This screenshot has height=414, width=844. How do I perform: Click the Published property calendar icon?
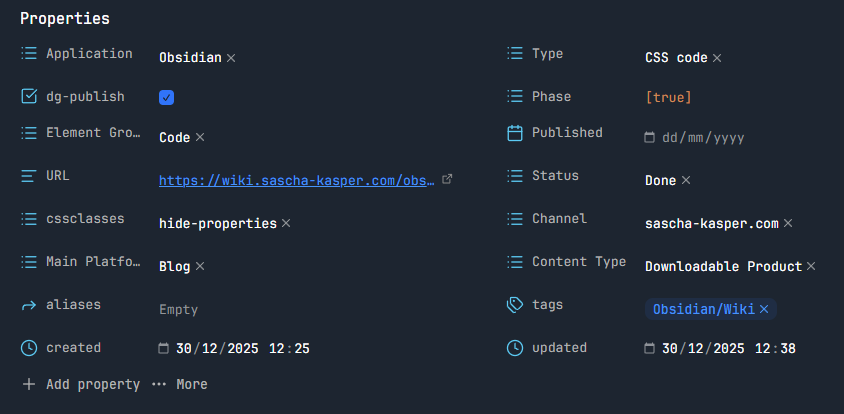pos(515,133)
